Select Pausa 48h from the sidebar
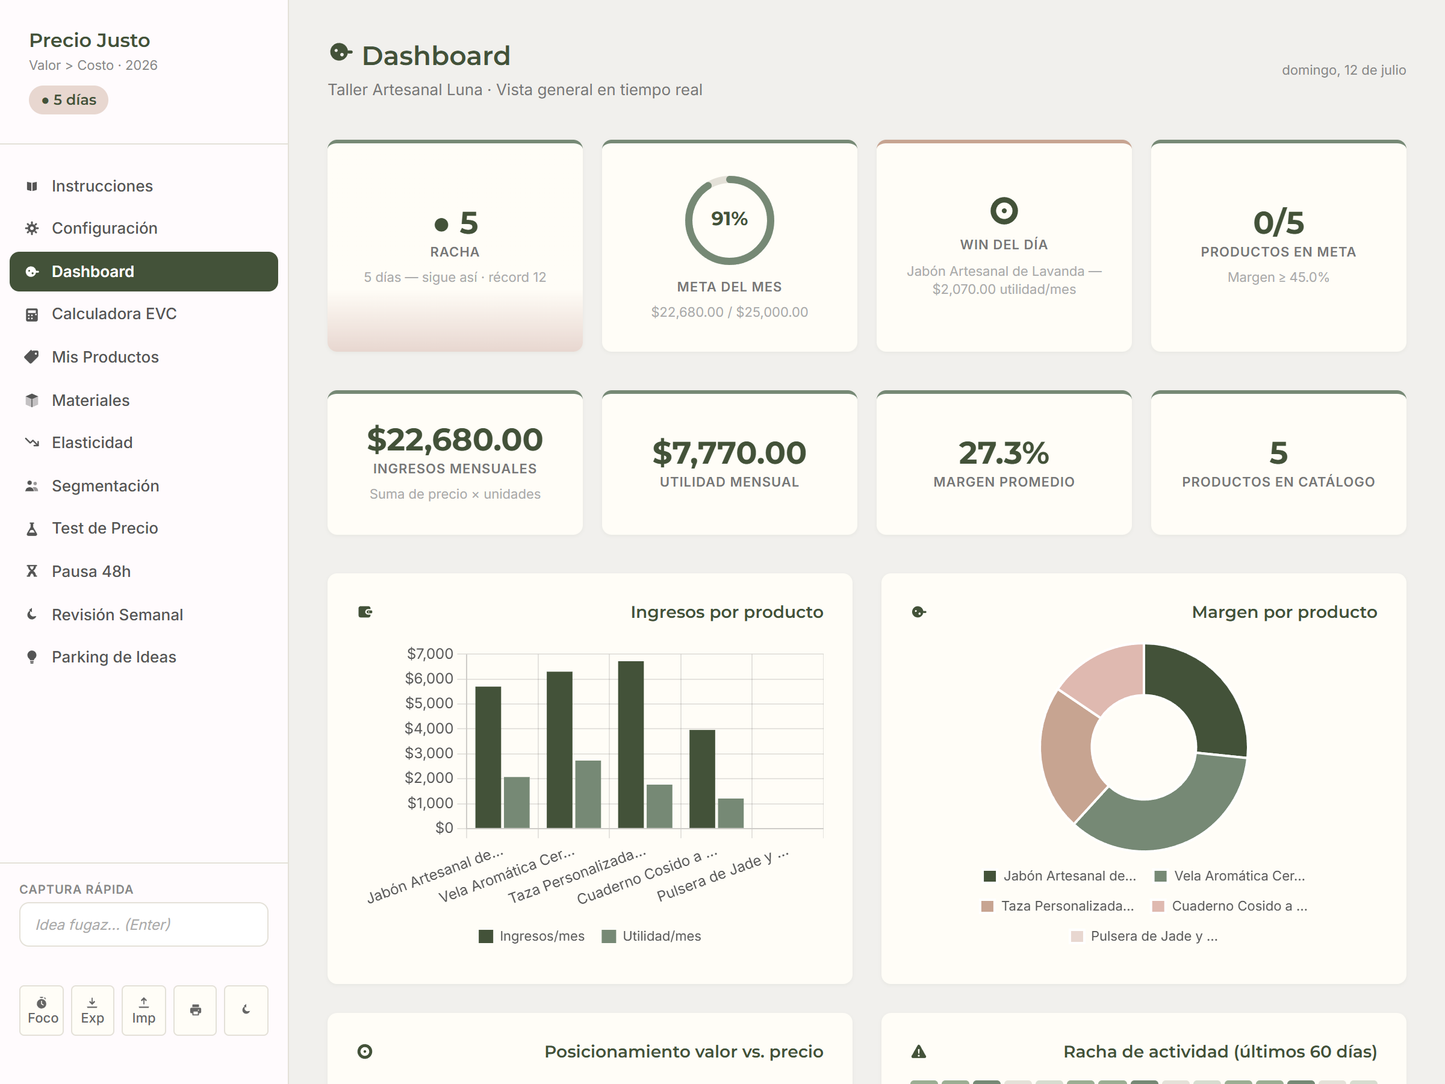1445x1084 pixels. tap(144, 571)
